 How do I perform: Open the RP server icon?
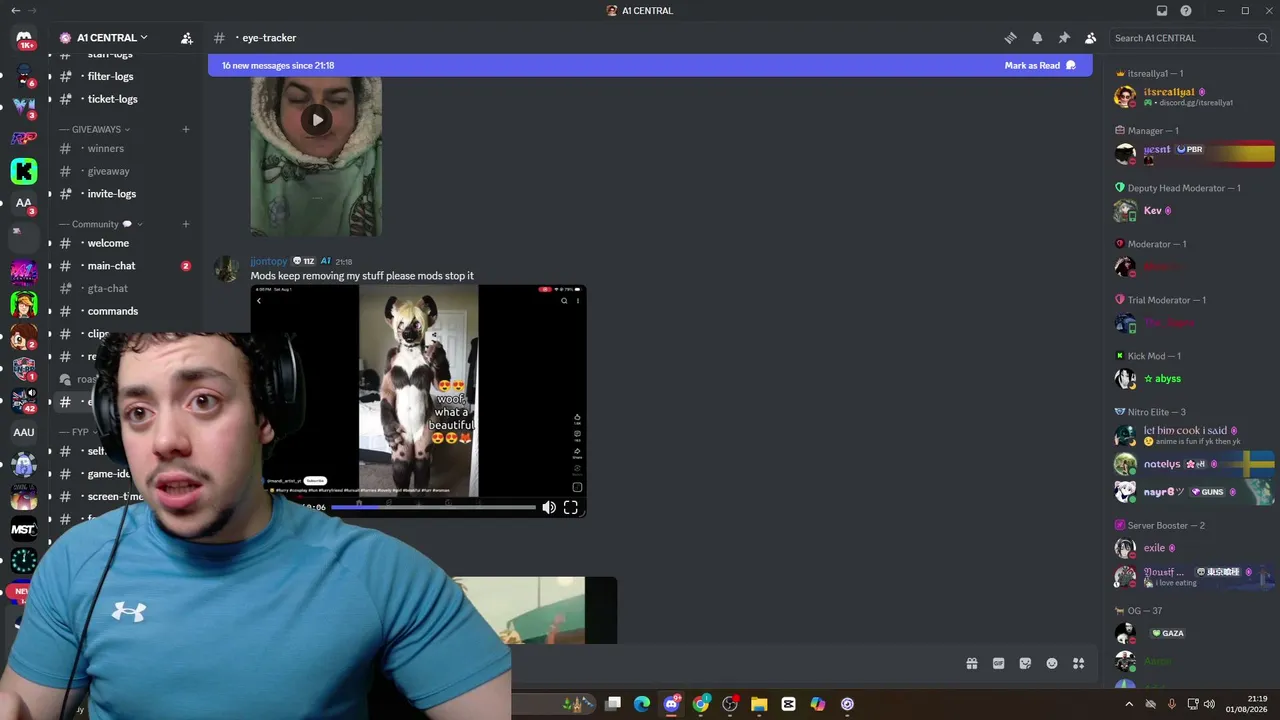24,138
